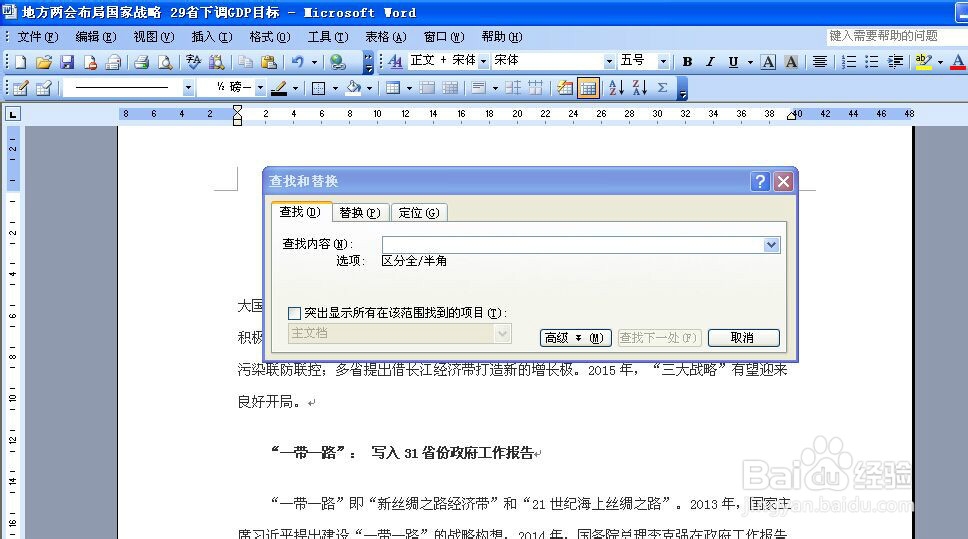The image size is (968, 539).
Task: Toggle the highlighted gridlines button
Action: click(x=588, y=88)
